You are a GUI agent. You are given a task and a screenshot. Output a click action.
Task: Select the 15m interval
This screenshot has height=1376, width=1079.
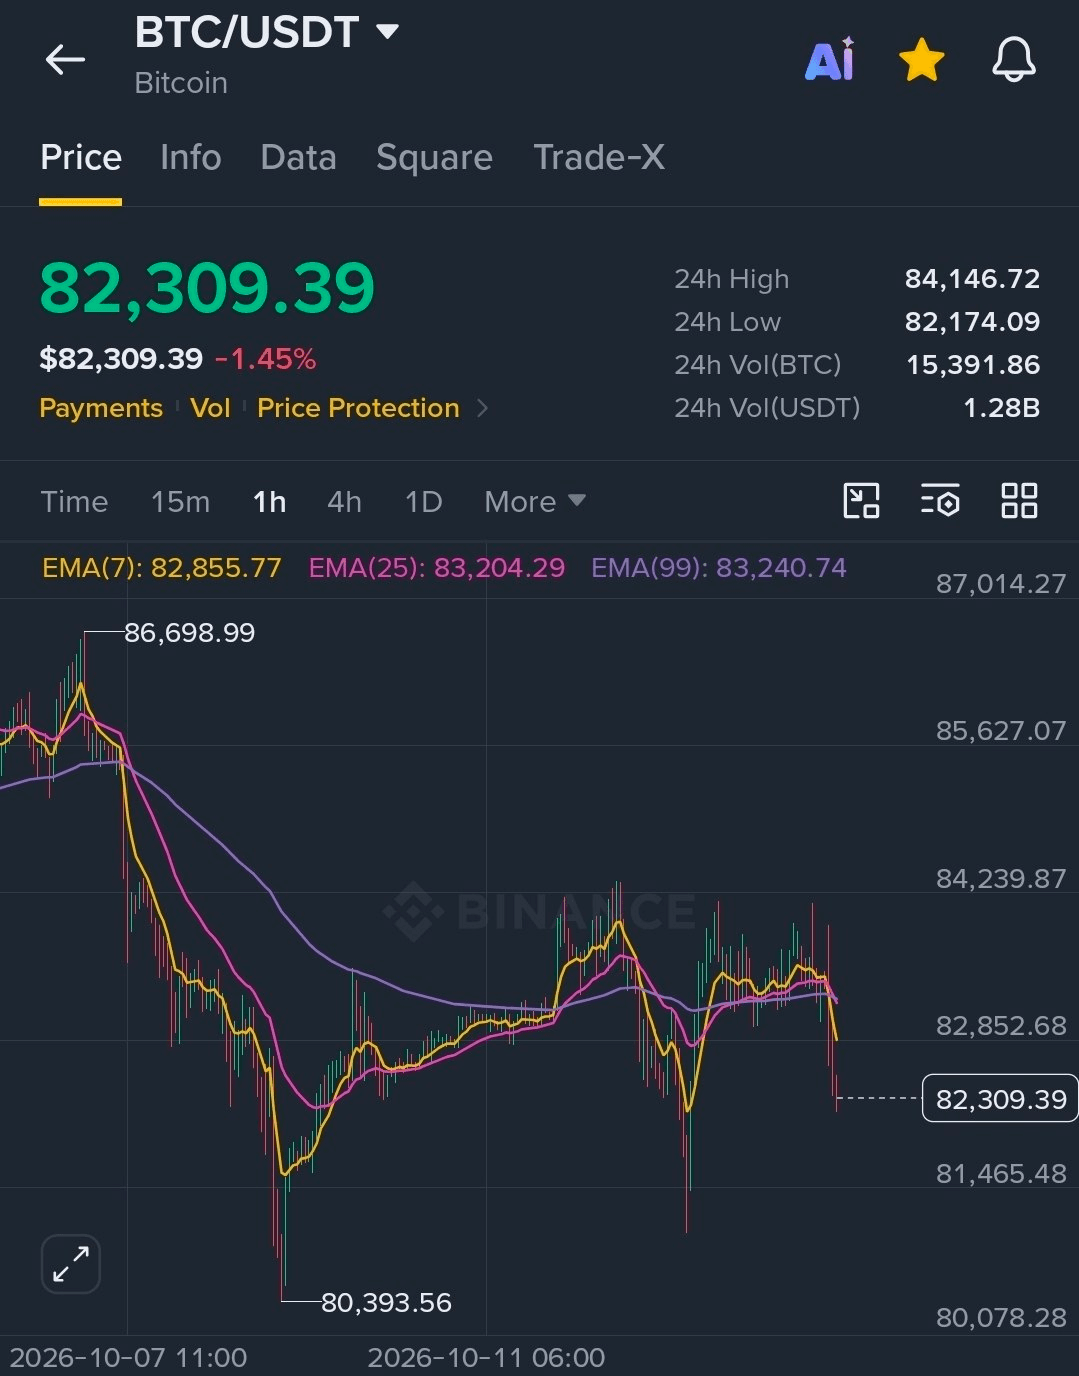pos(180,501)
